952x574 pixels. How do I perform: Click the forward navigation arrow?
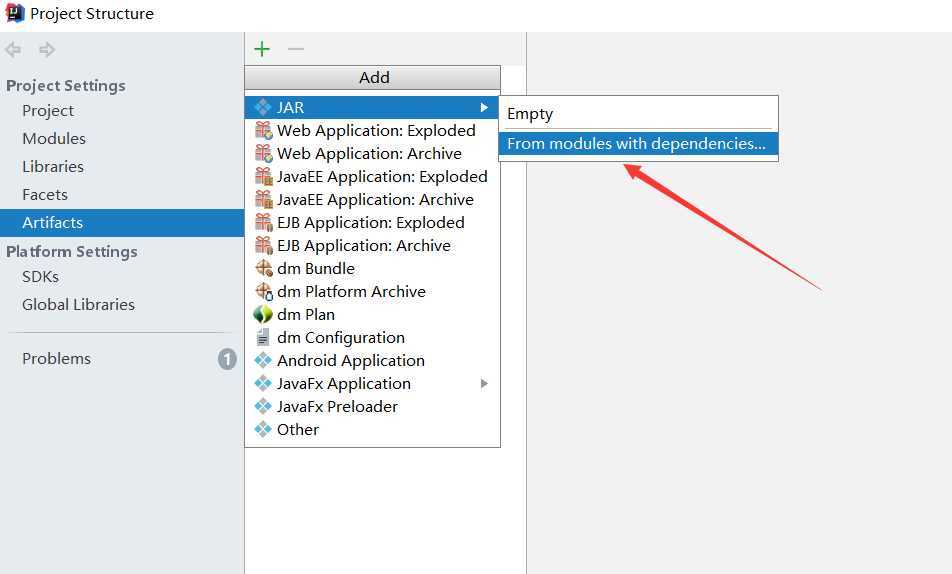tap(47, 49)
